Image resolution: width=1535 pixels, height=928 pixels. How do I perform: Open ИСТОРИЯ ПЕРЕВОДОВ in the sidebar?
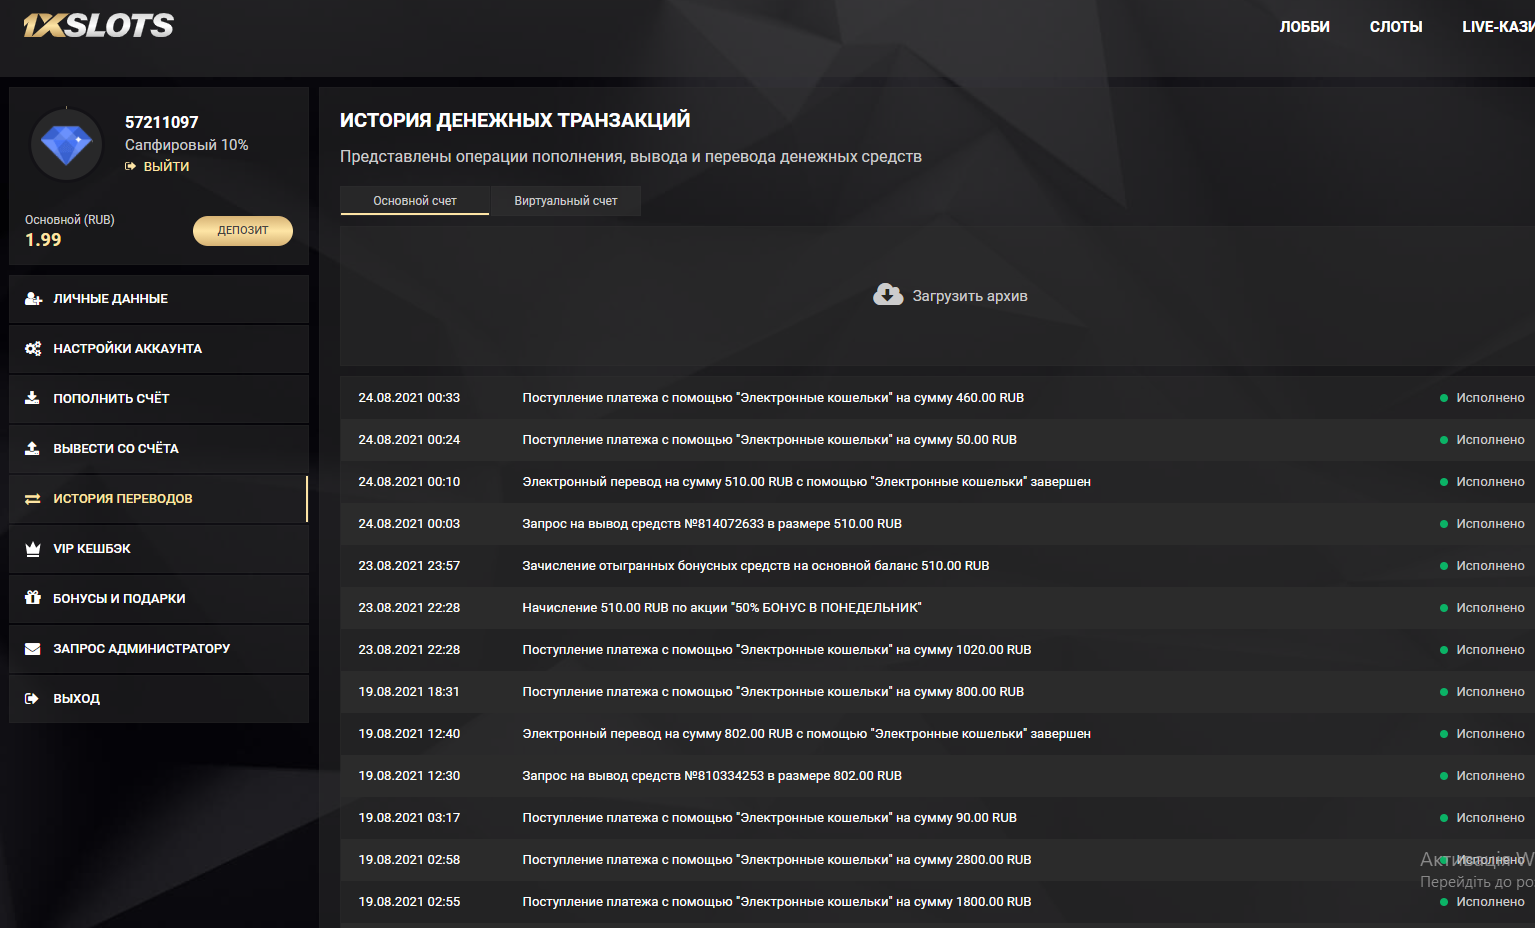point(122,499)
